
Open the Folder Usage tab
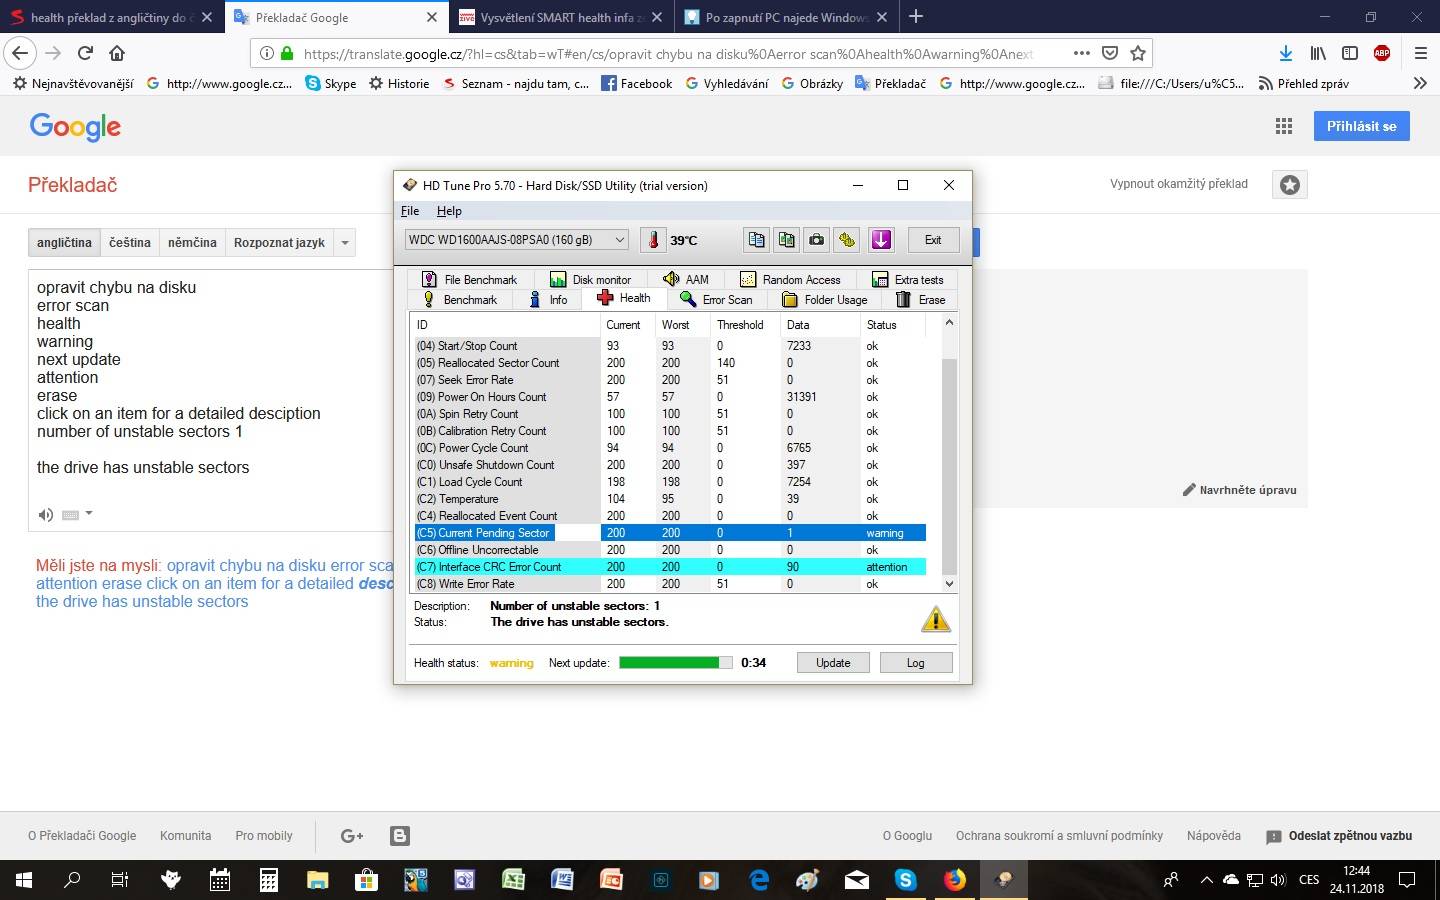[825, 300]
